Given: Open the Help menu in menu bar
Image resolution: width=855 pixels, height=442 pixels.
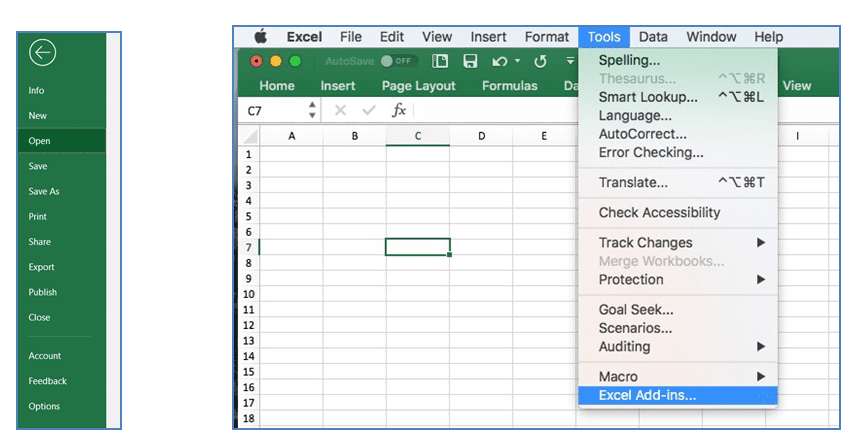Looking at the screenshot, I should coord(769,37).
